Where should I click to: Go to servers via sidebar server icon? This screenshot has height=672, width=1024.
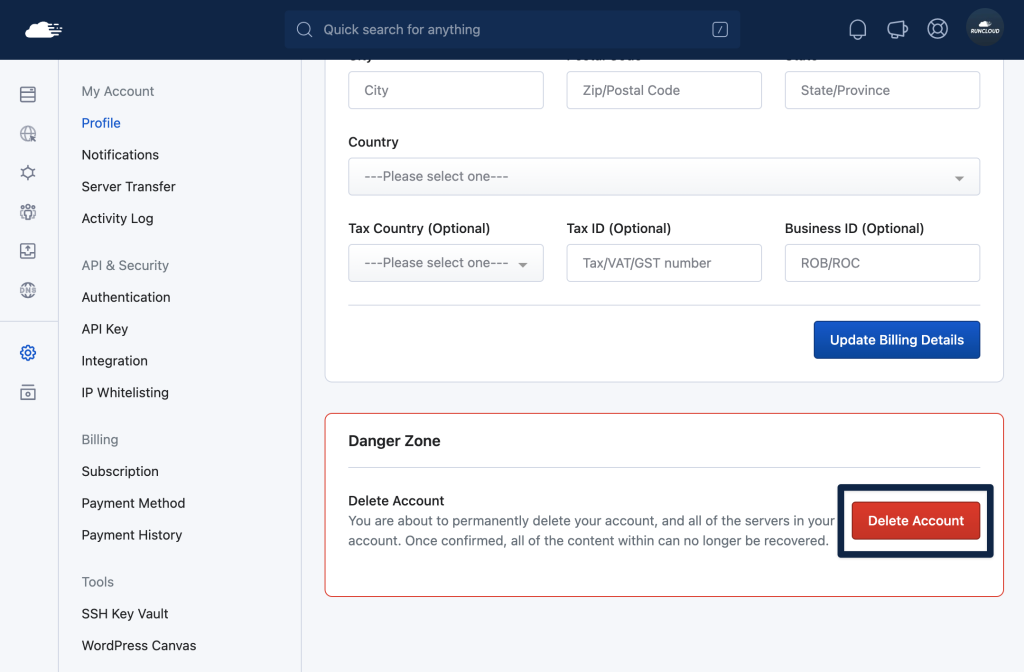click(28, 94)
